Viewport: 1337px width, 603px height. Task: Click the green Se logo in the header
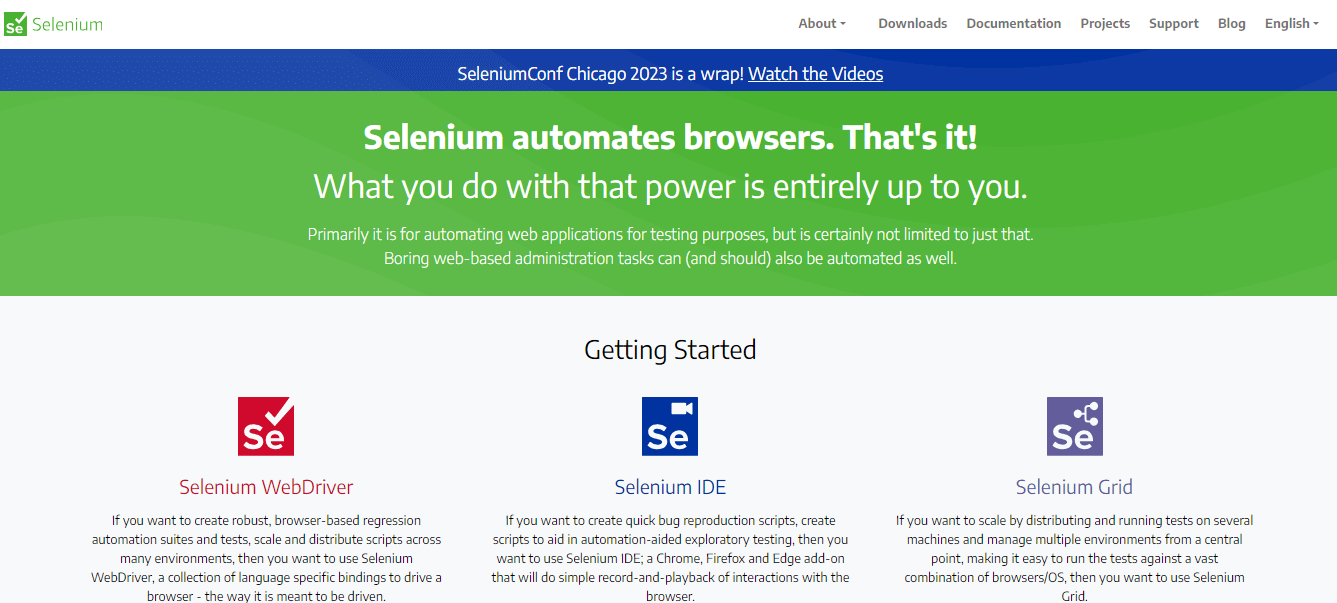coord(16,22)
